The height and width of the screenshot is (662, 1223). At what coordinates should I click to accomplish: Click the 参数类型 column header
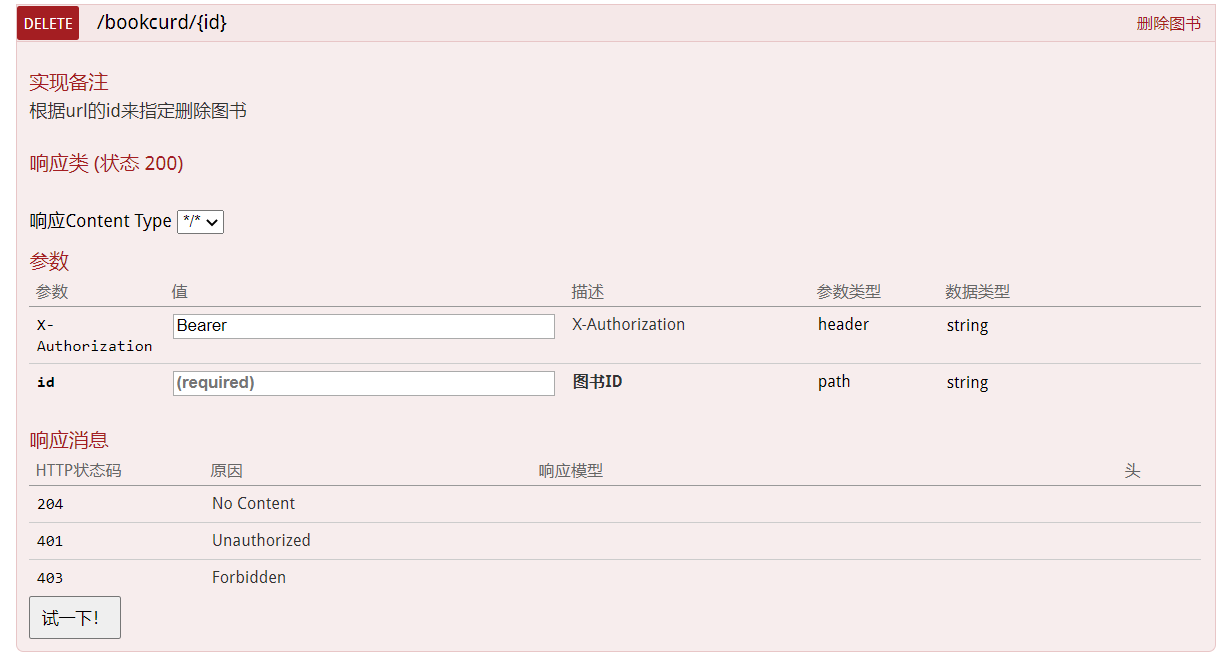click(849, 292)
